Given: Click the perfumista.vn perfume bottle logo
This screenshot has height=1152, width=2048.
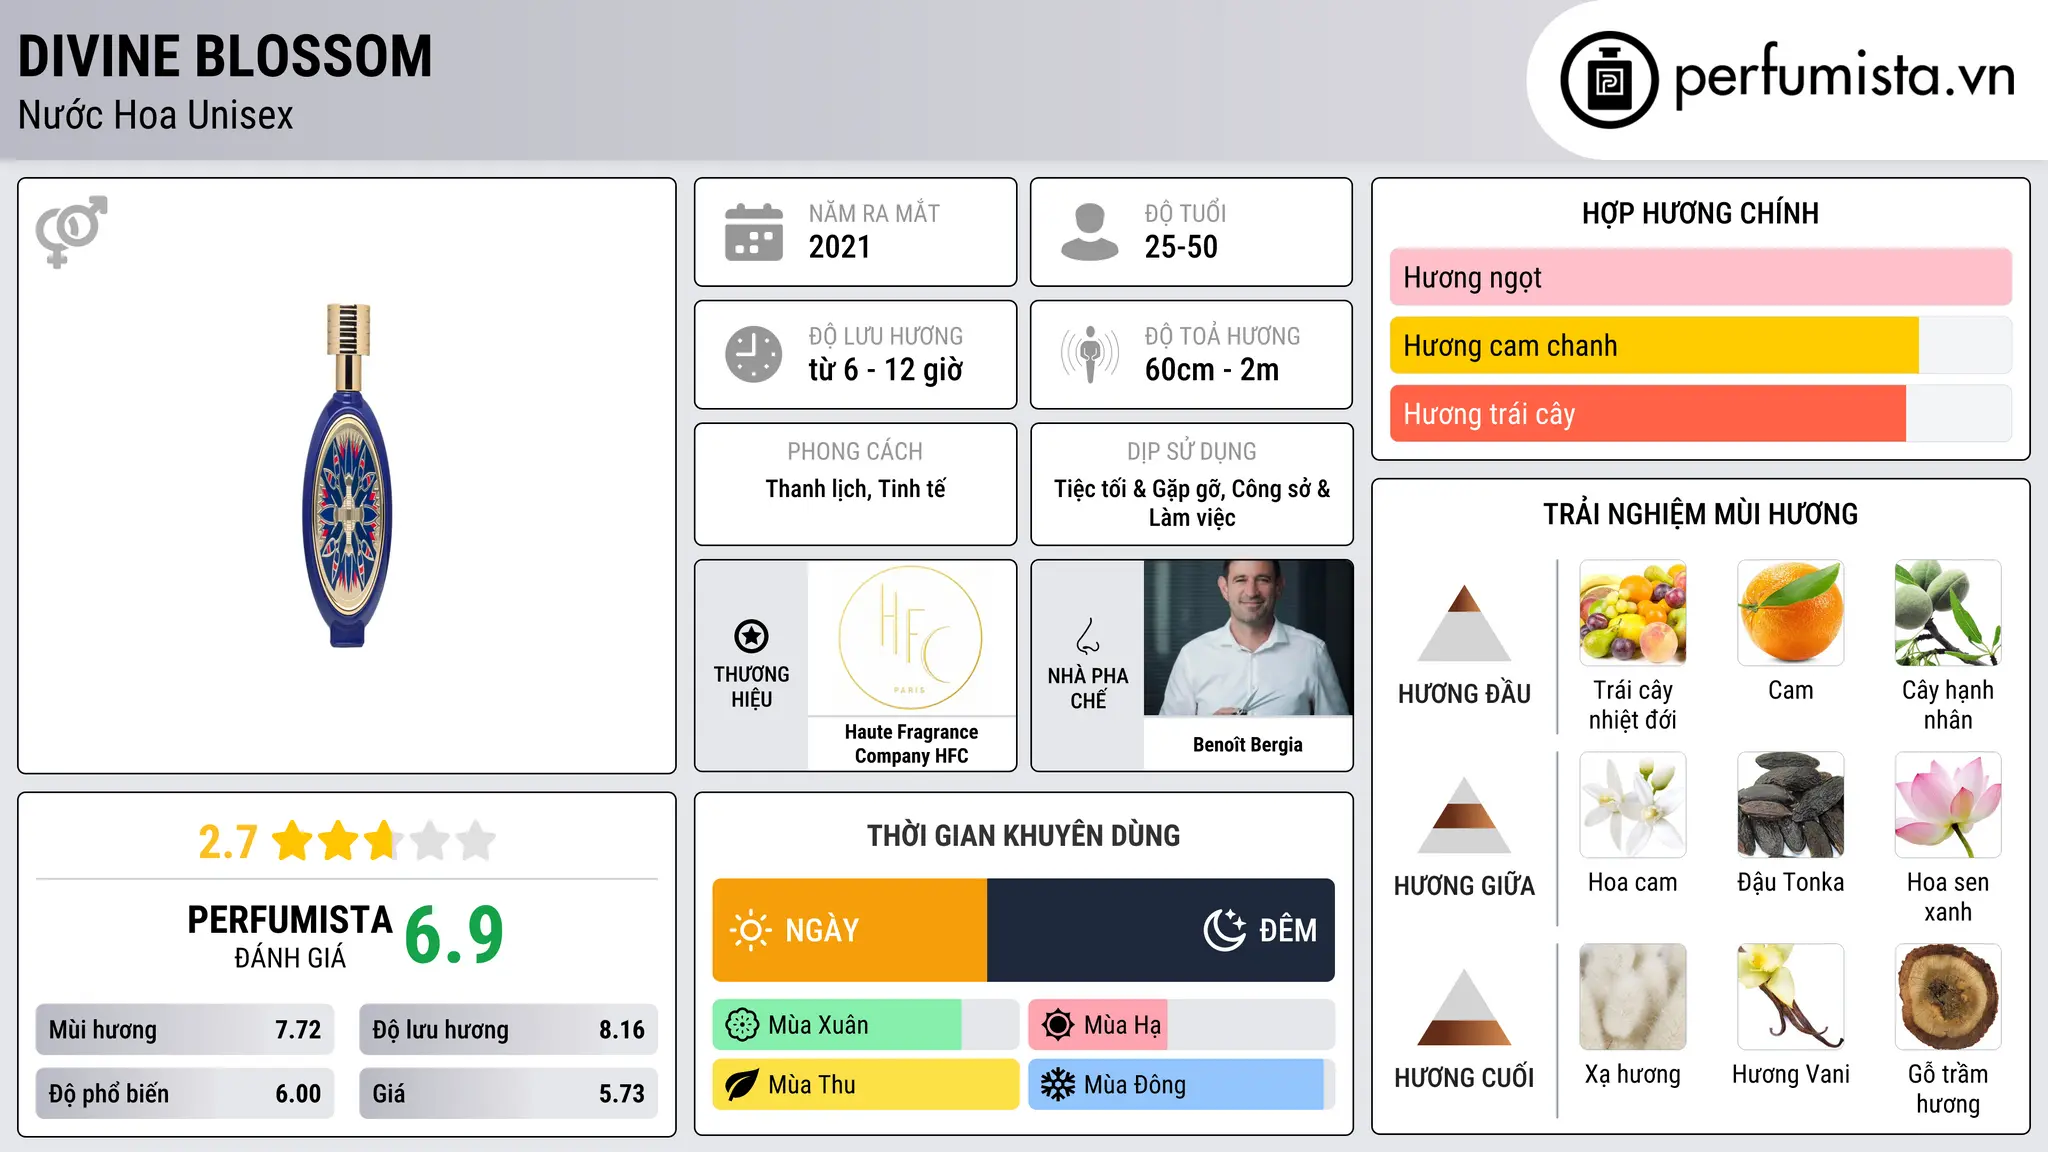Looking at the screenshot, I should pos(1609,80).
